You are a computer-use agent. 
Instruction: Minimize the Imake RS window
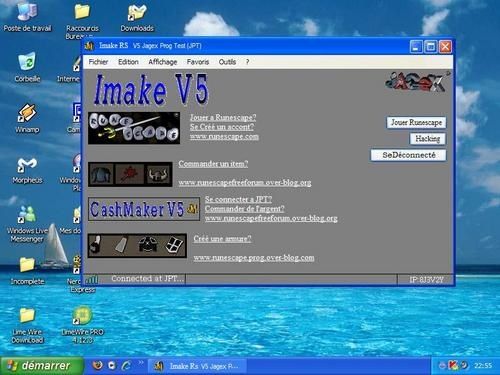coord(416,47)
